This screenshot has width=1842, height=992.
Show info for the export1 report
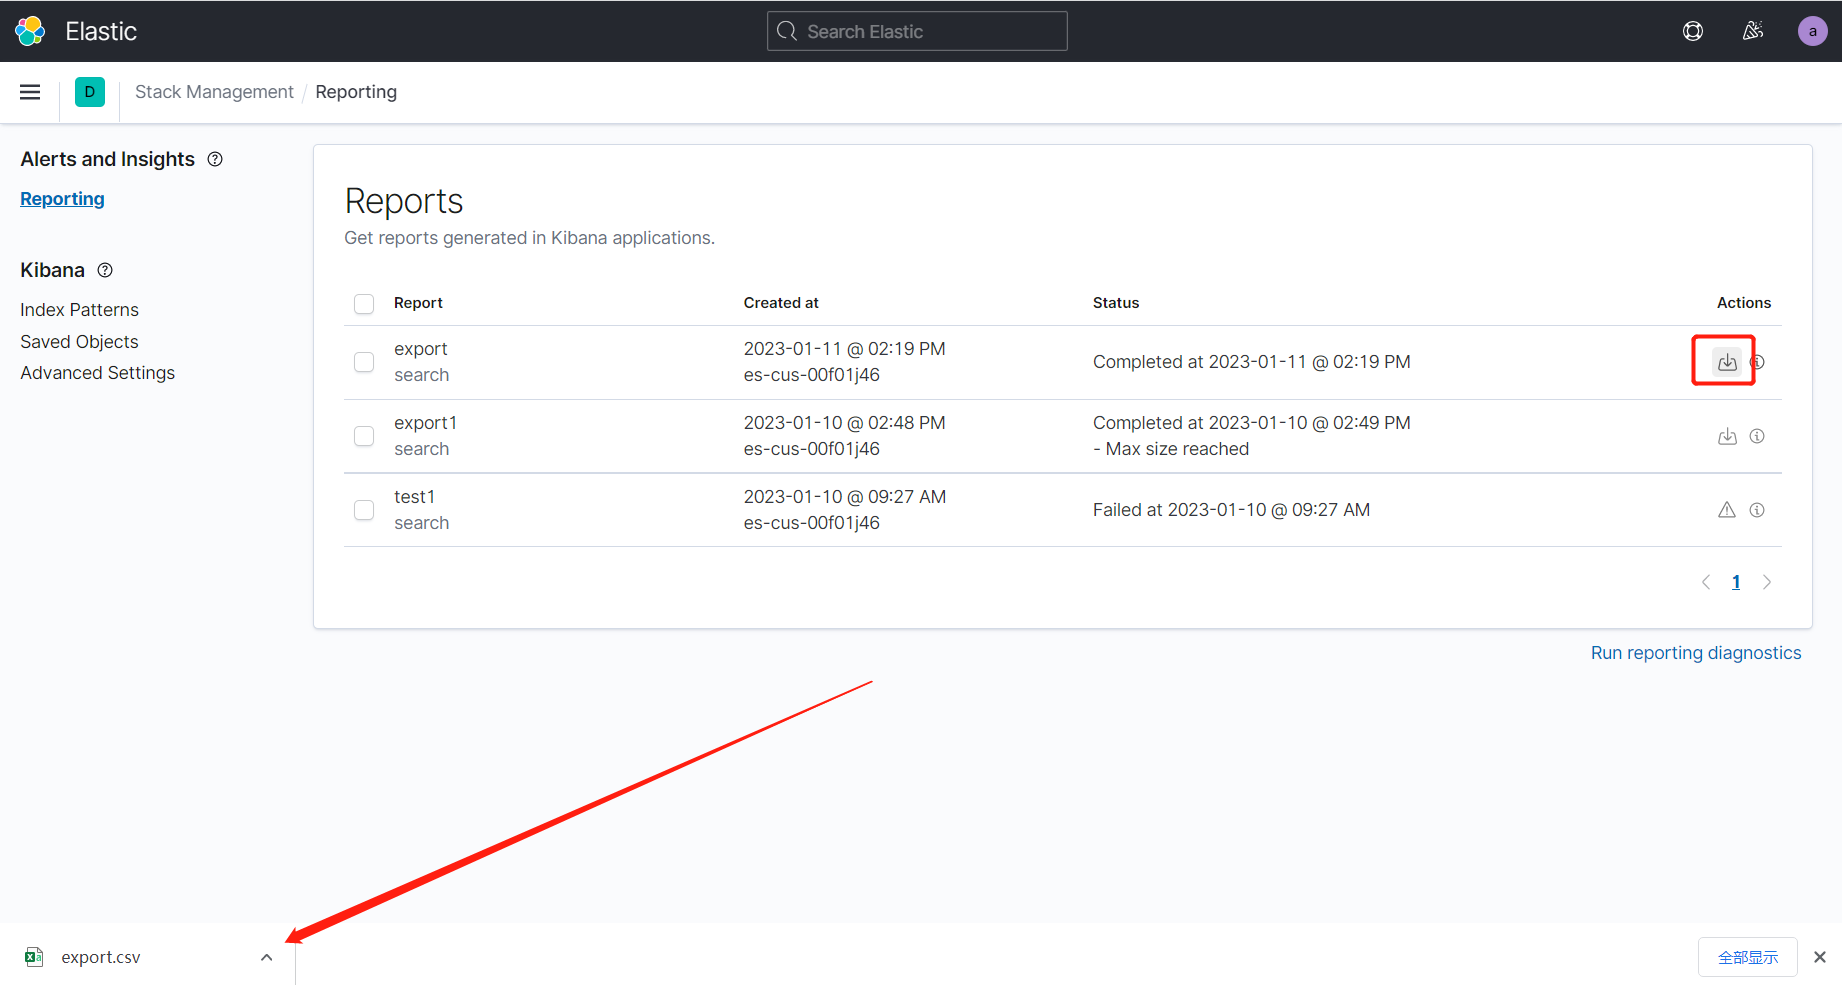(1757, 436)
